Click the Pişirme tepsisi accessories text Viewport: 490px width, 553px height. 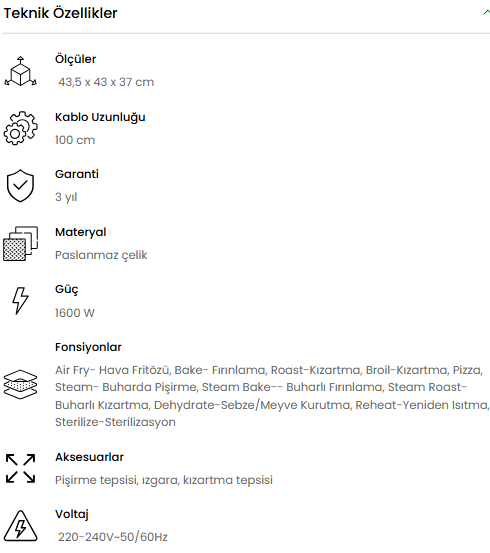164,480
